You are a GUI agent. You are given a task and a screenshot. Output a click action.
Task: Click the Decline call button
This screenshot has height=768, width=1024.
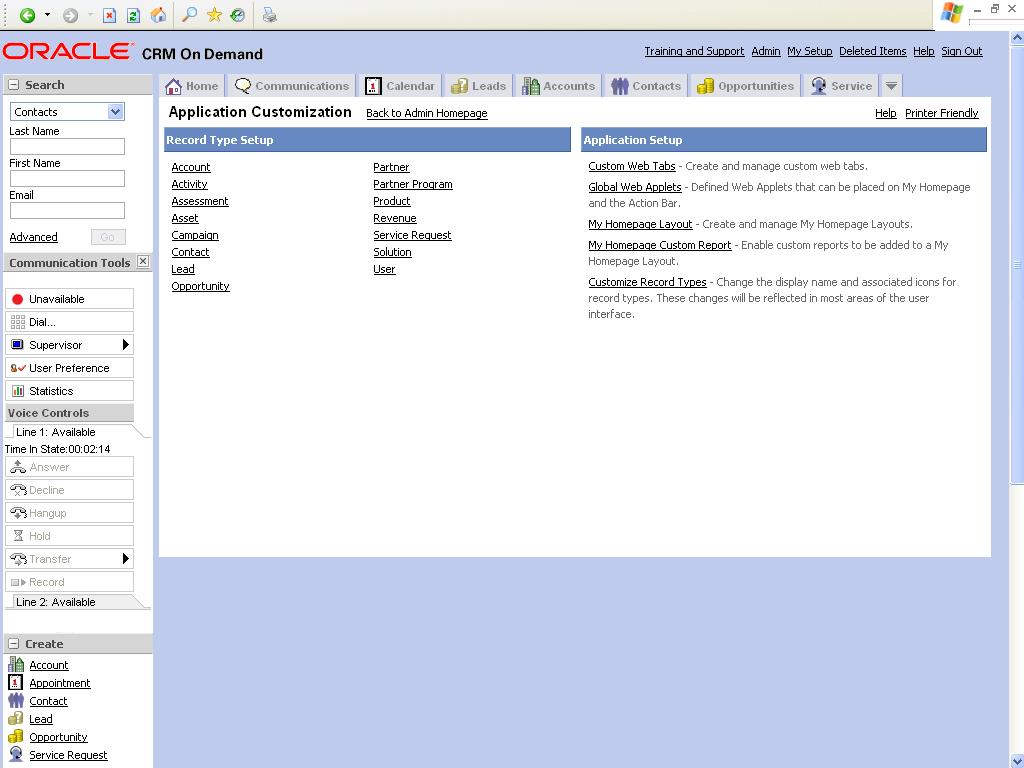point(69,490)
